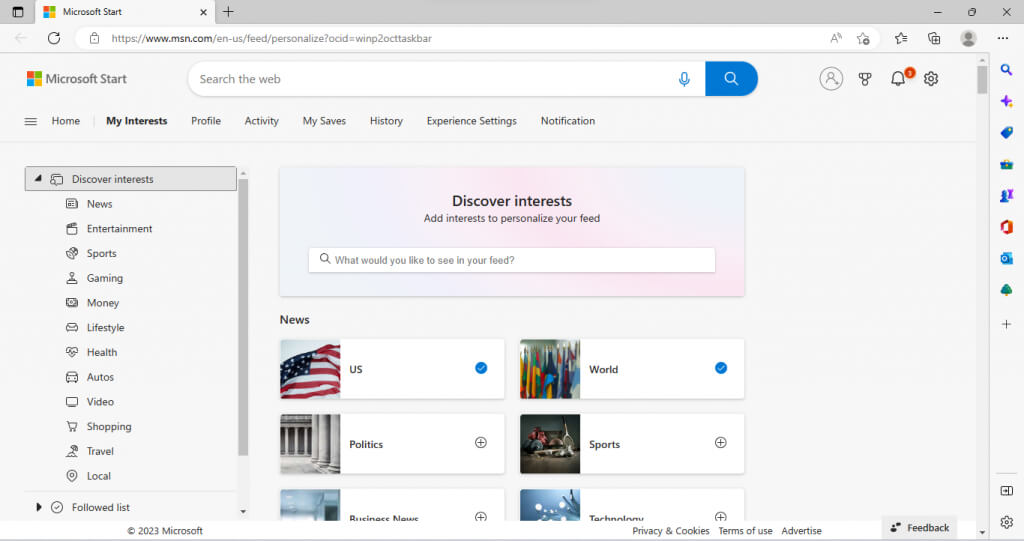Follow the Politics interest plus button
The image size is (1024, 541).
pos(481,443)
